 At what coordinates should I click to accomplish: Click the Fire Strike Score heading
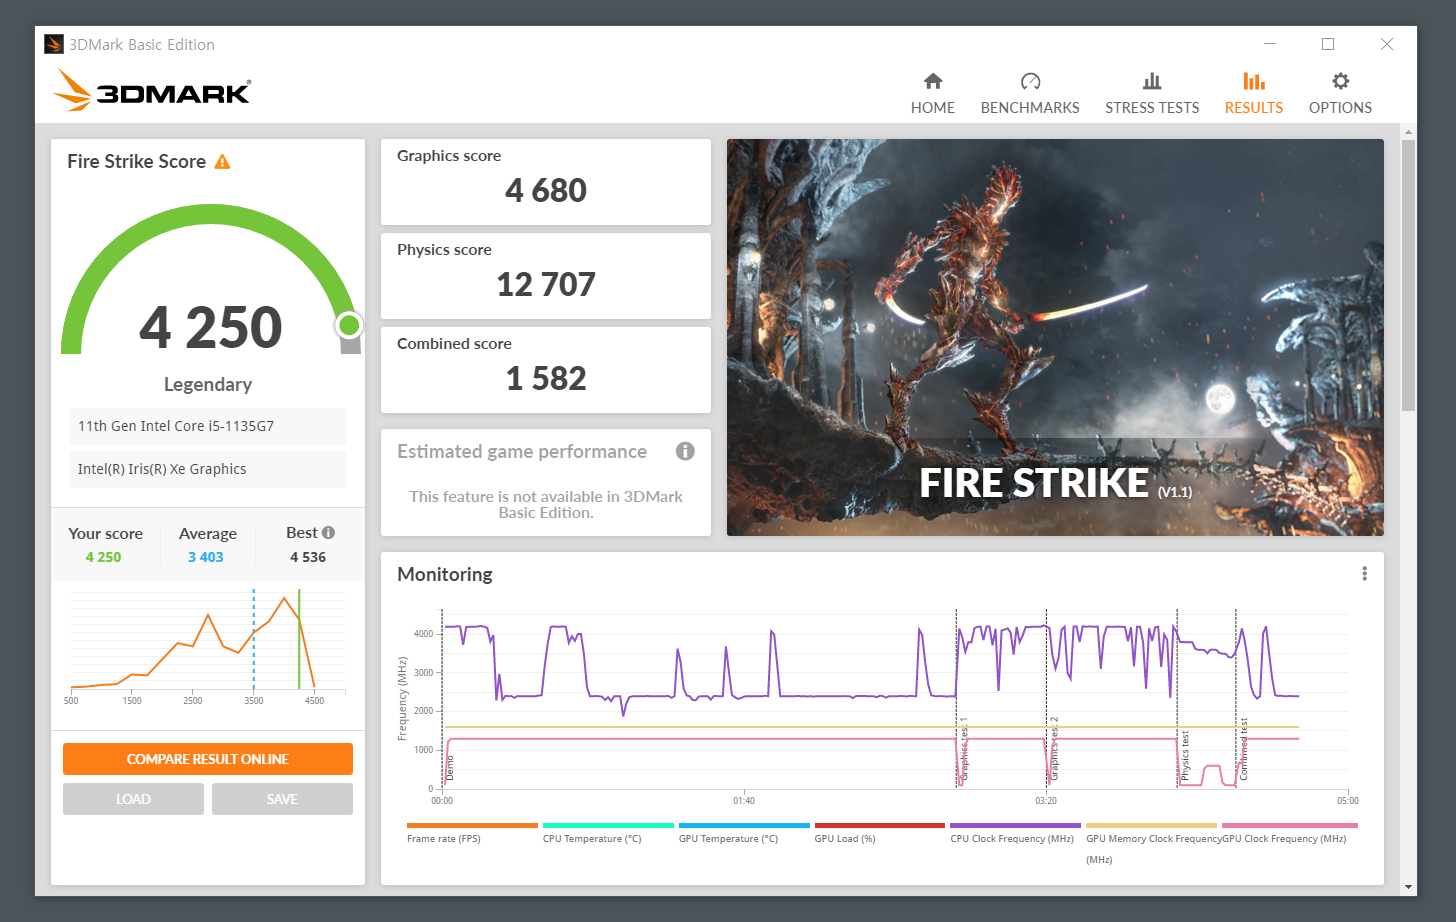pos(136,161)
